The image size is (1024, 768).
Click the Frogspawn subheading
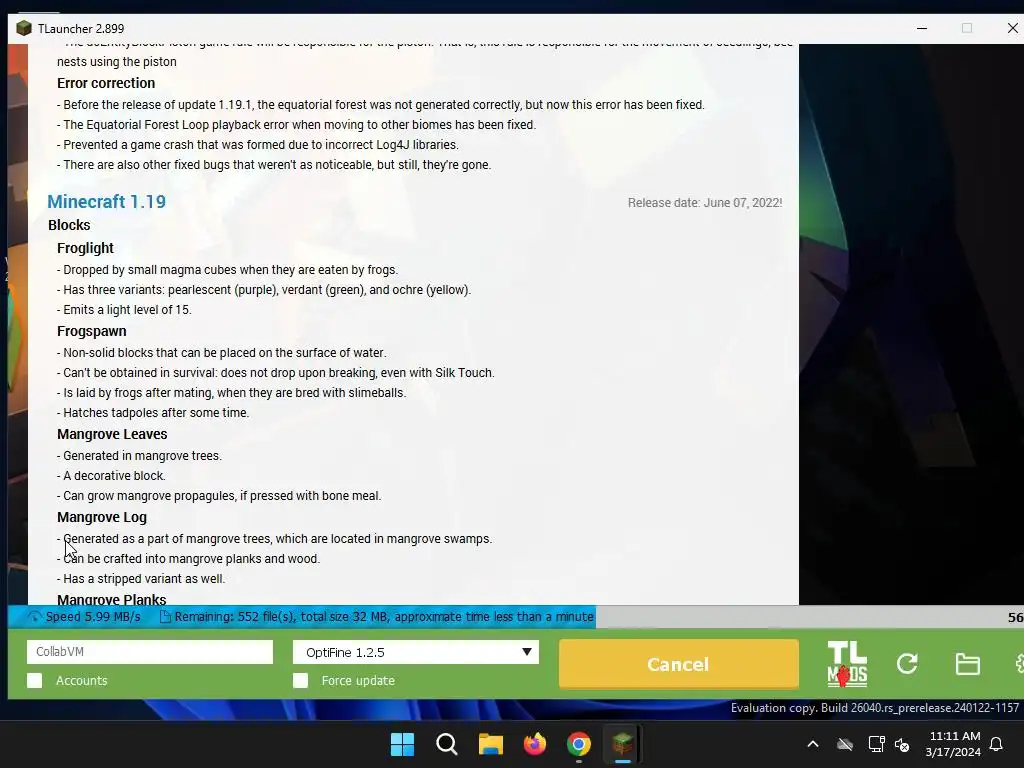click(91, 331)
